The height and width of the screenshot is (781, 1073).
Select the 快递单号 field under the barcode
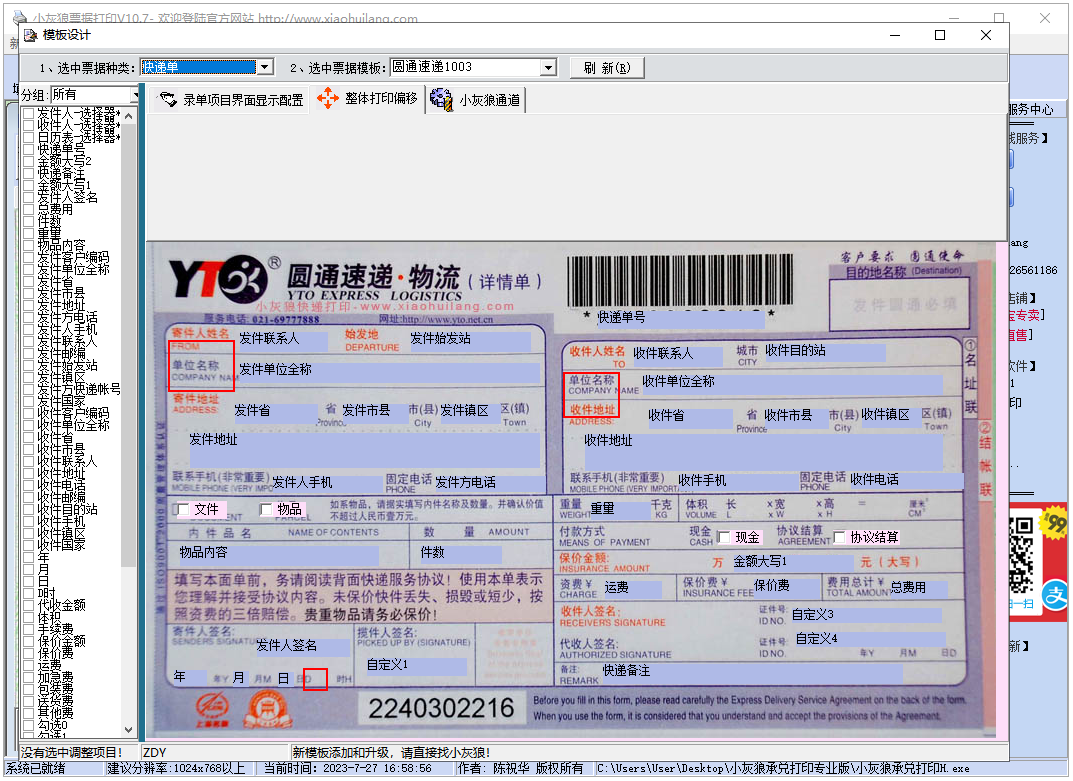click(x=680, y=318)
